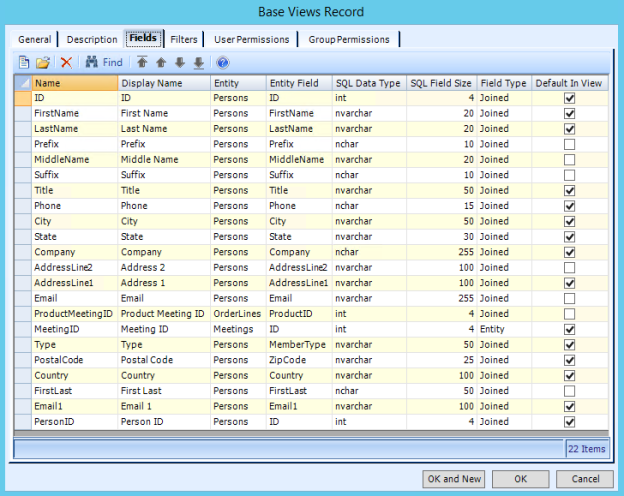Uncheck Default In View for ID row
This screenshot has width=624, height=496.
tap(569, 99)
